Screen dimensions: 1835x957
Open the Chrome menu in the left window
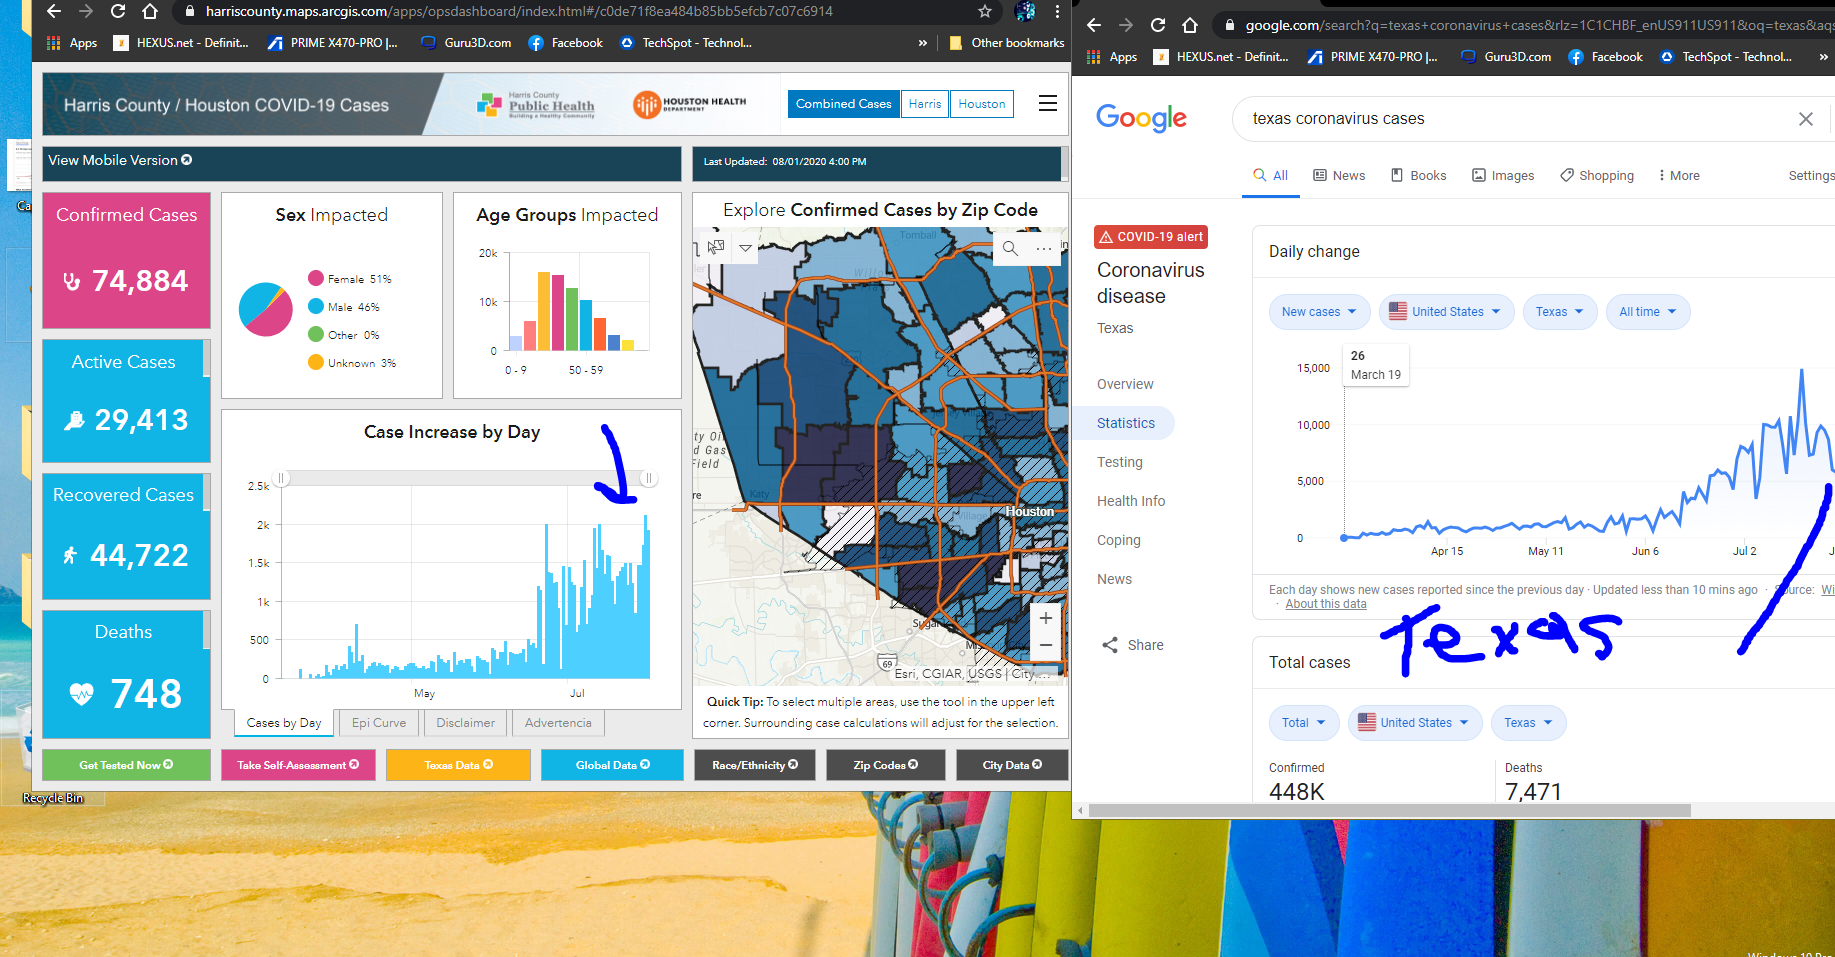point(1057,11)
